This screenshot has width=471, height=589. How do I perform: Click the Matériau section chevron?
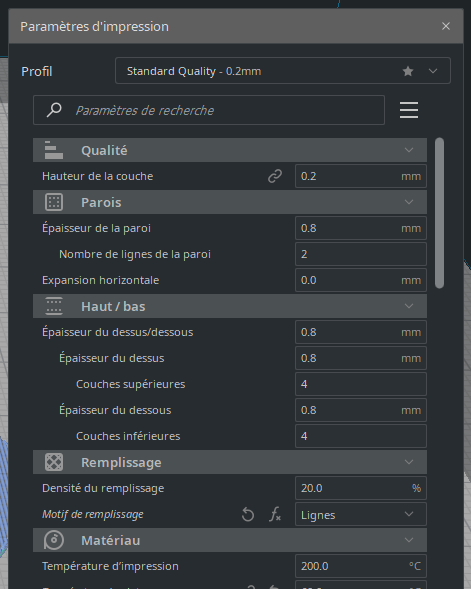(x=409, y=540)
